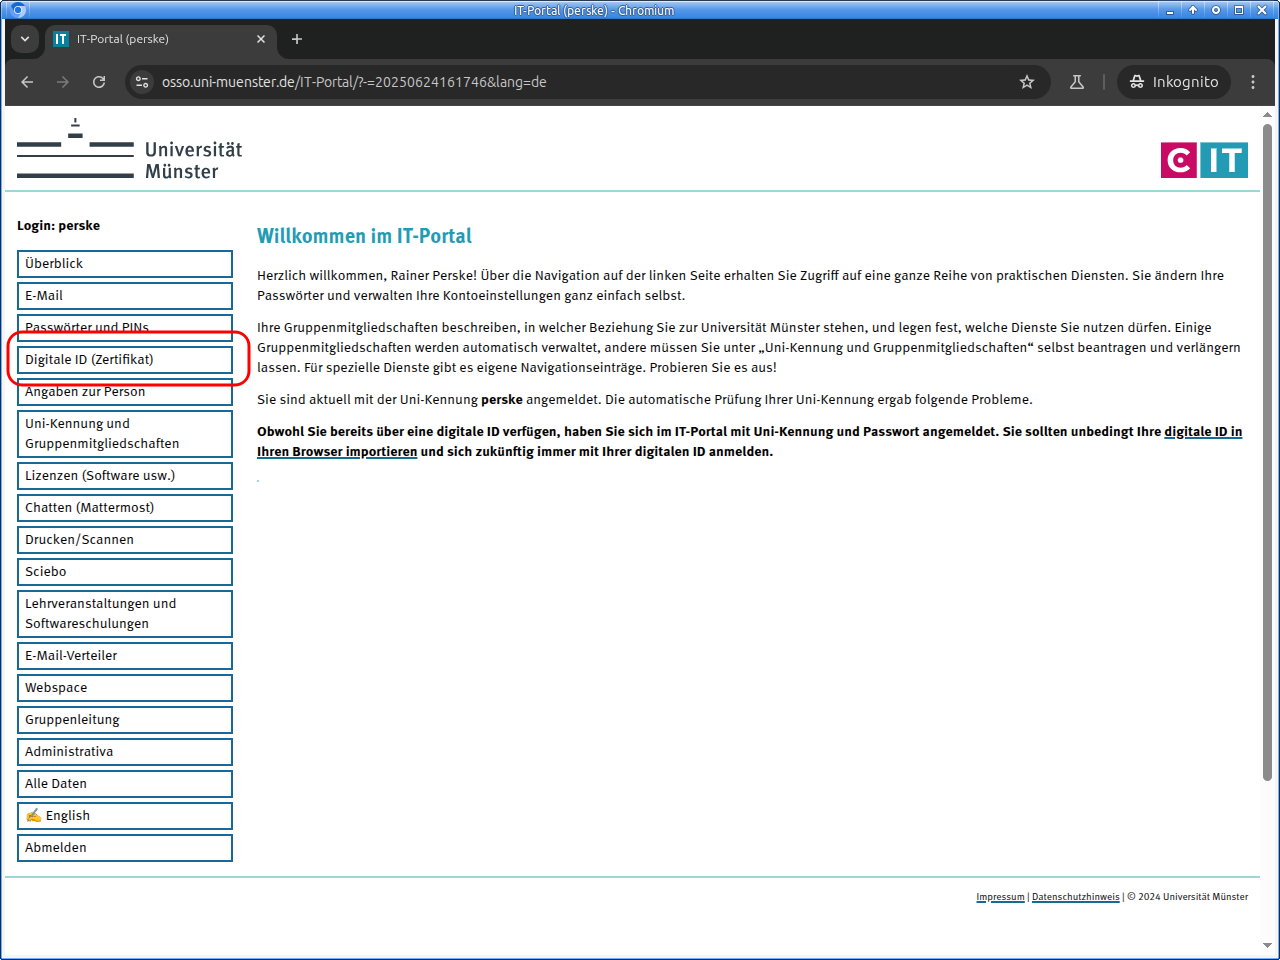Open Digitale ID (Zertifikat) menu entry
Image resolution: width=1280 pixels, height=960 pixels.
click(124, 360)
